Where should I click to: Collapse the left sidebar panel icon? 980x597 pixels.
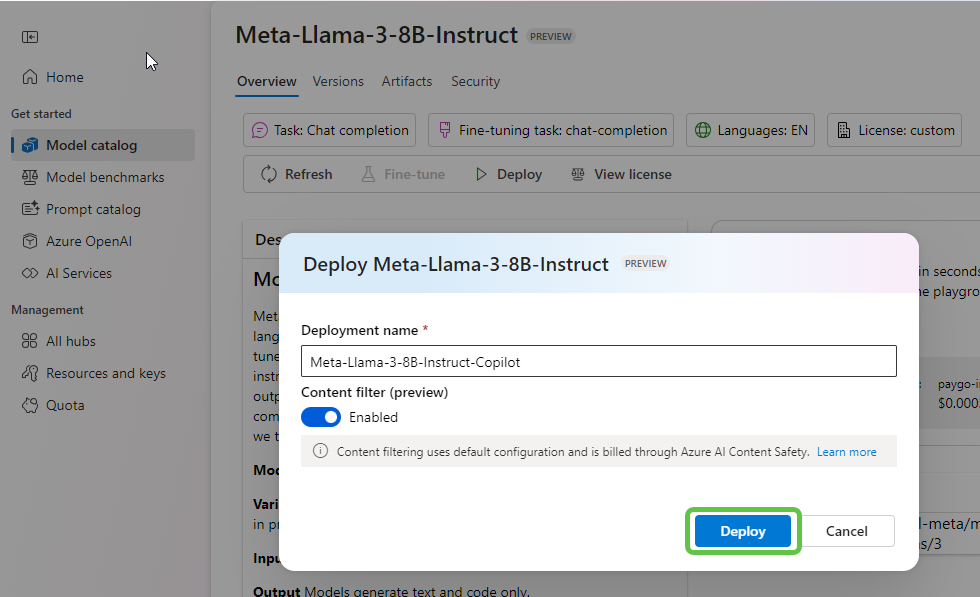[x=30, y=37]
